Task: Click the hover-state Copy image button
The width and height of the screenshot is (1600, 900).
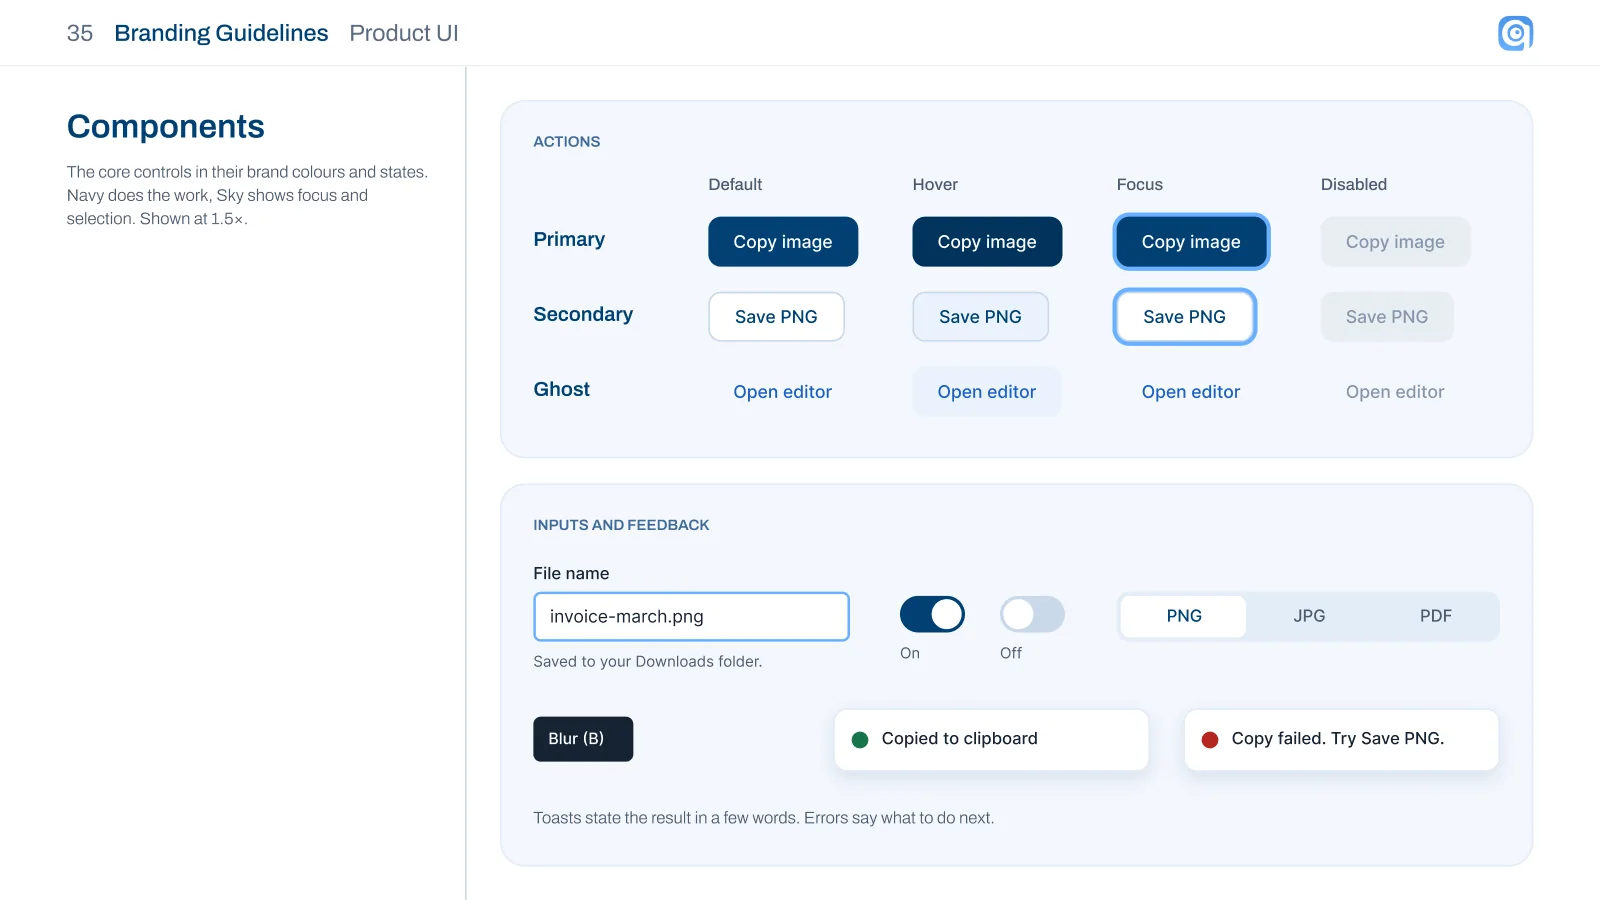Action: (987, 242)
